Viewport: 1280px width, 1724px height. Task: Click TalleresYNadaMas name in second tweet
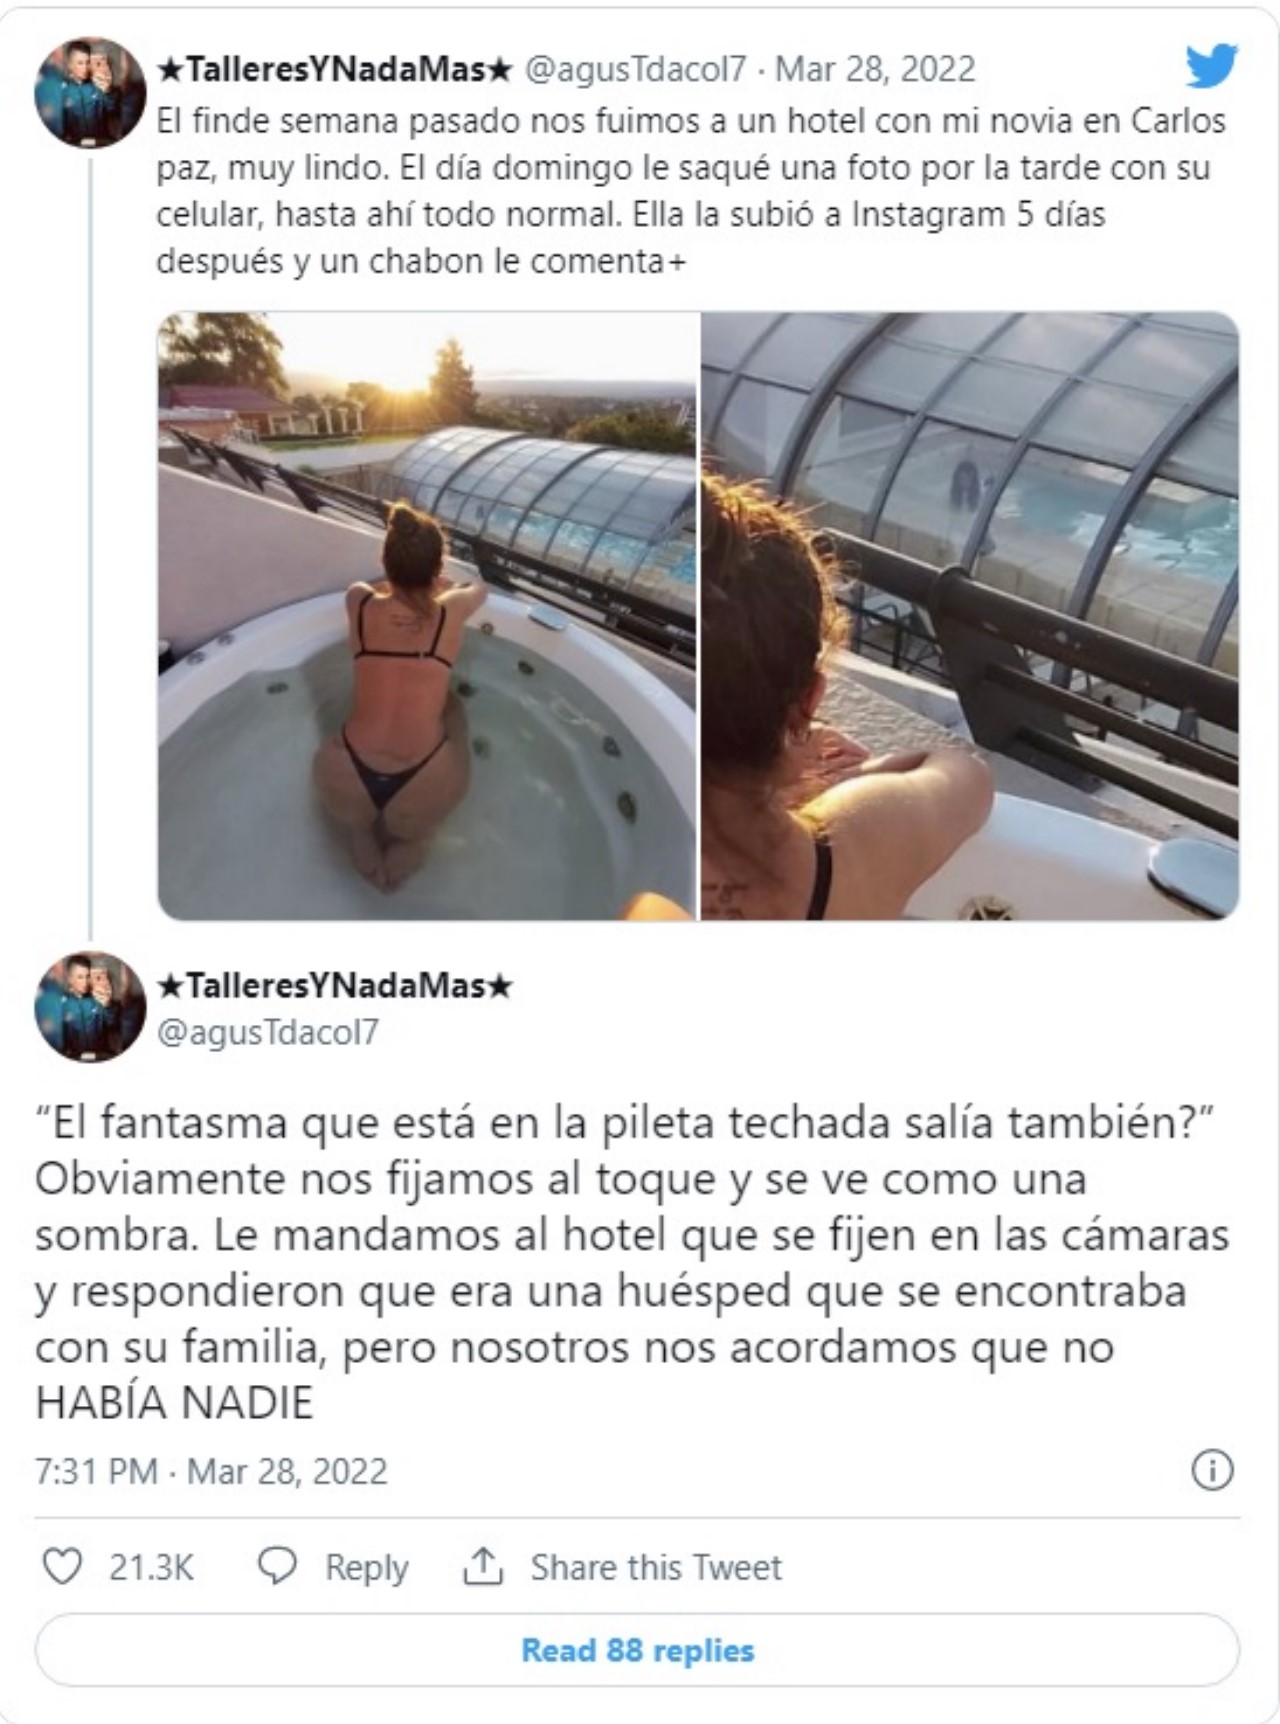pyautogui.click(x=336, y=986)
